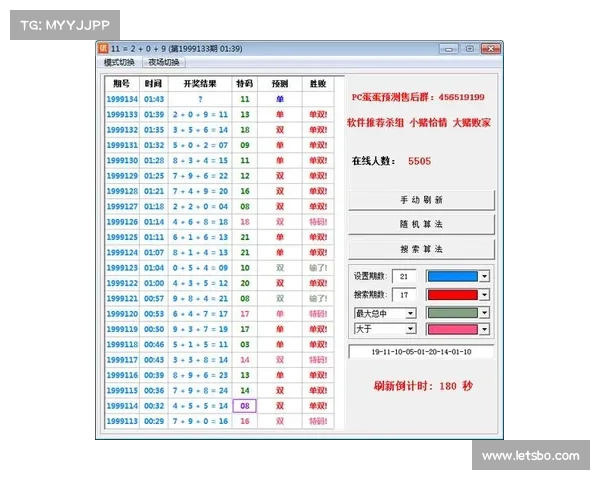This screenshot has width=600, height=480.
Task: Click the 预测 column header
Action: (x=280, y=83)
